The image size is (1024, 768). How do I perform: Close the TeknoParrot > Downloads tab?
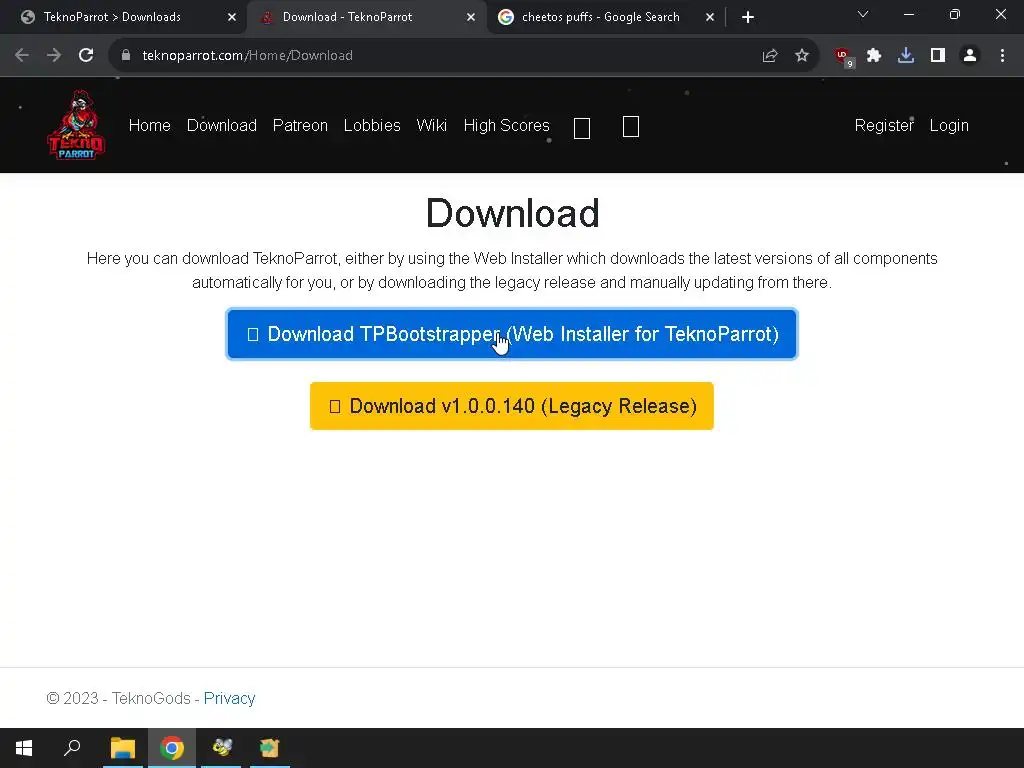click(232, 18)
